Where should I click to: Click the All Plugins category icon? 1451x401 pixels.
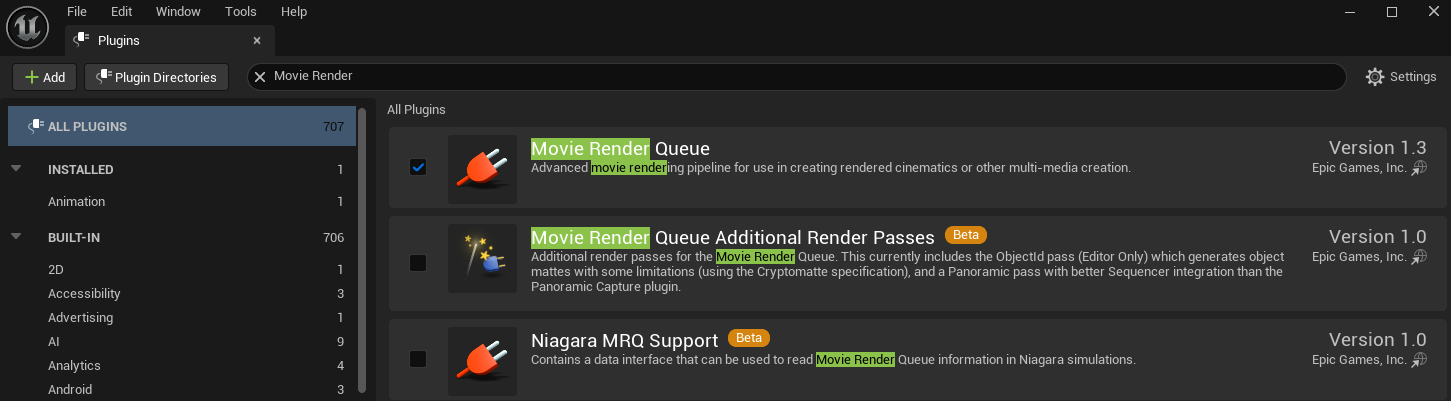pyautogui.click(x=35, y=126)
